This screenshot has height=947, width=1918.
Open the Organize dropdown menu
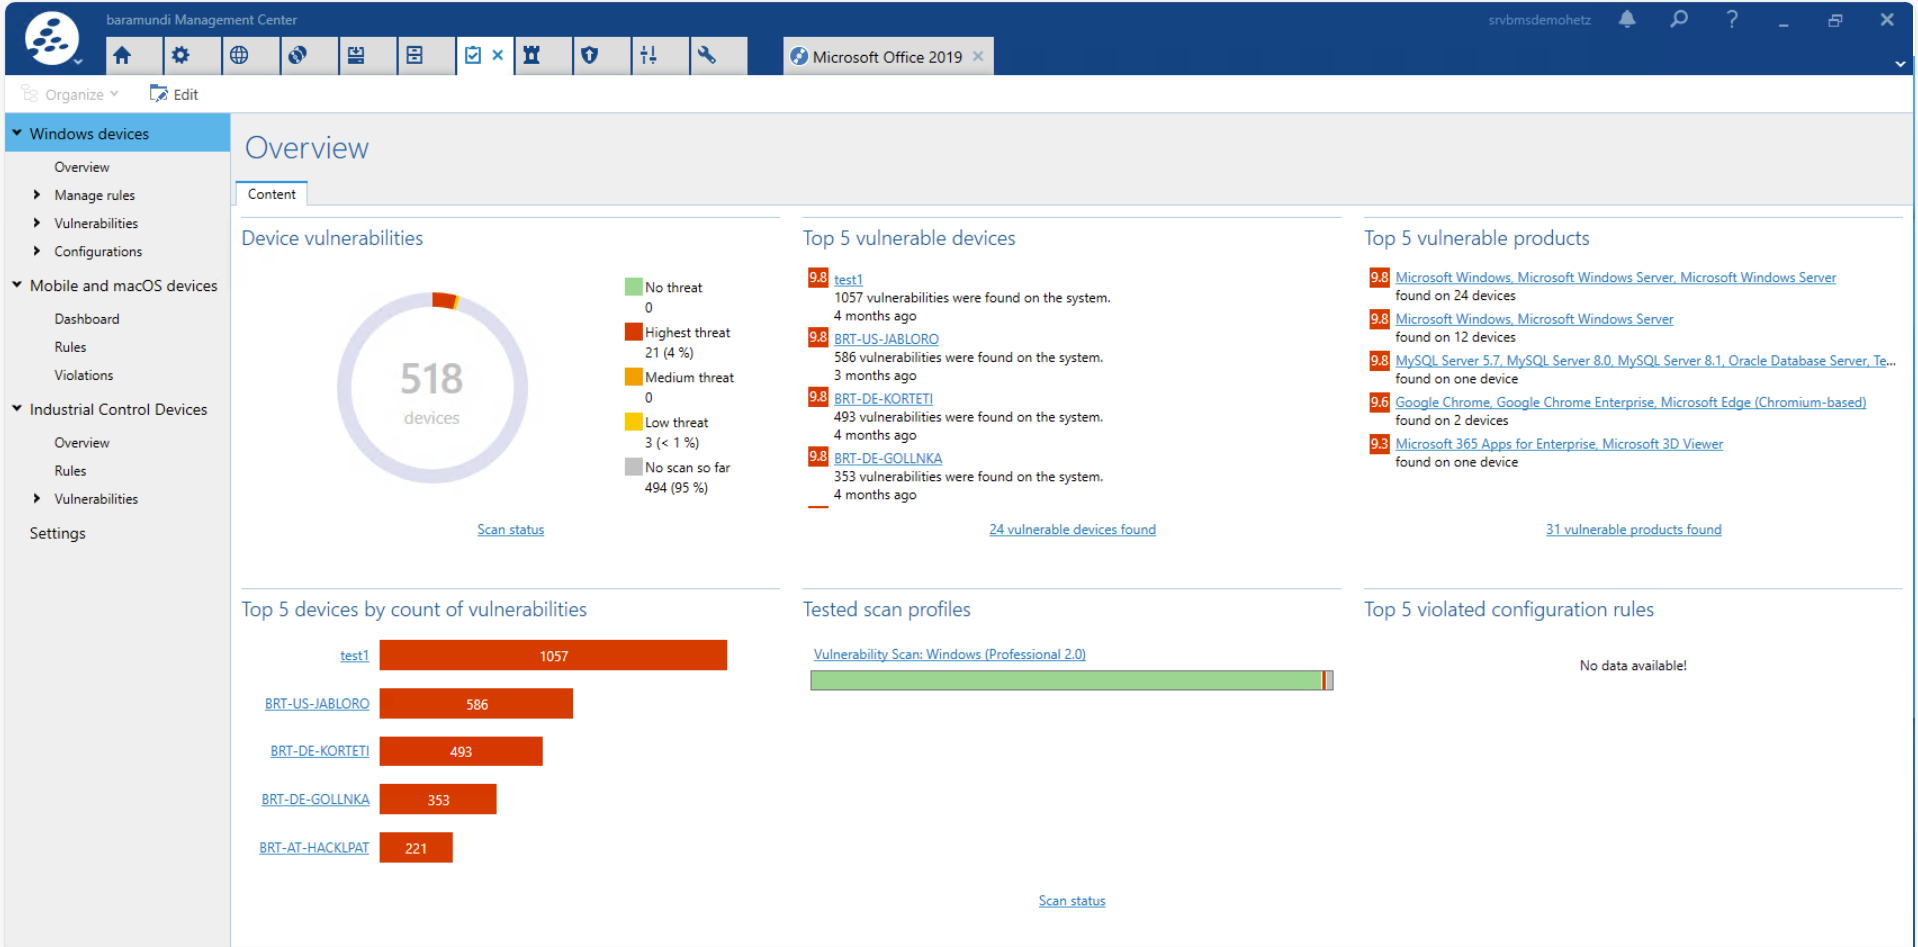pyautogui.click(x=72, y=94)
